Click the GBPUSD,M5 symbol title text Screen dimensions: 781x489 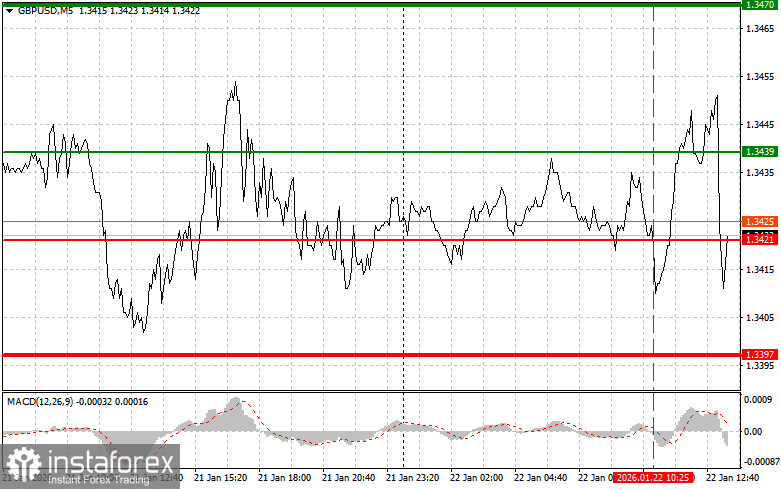click(x=45, y=10)
